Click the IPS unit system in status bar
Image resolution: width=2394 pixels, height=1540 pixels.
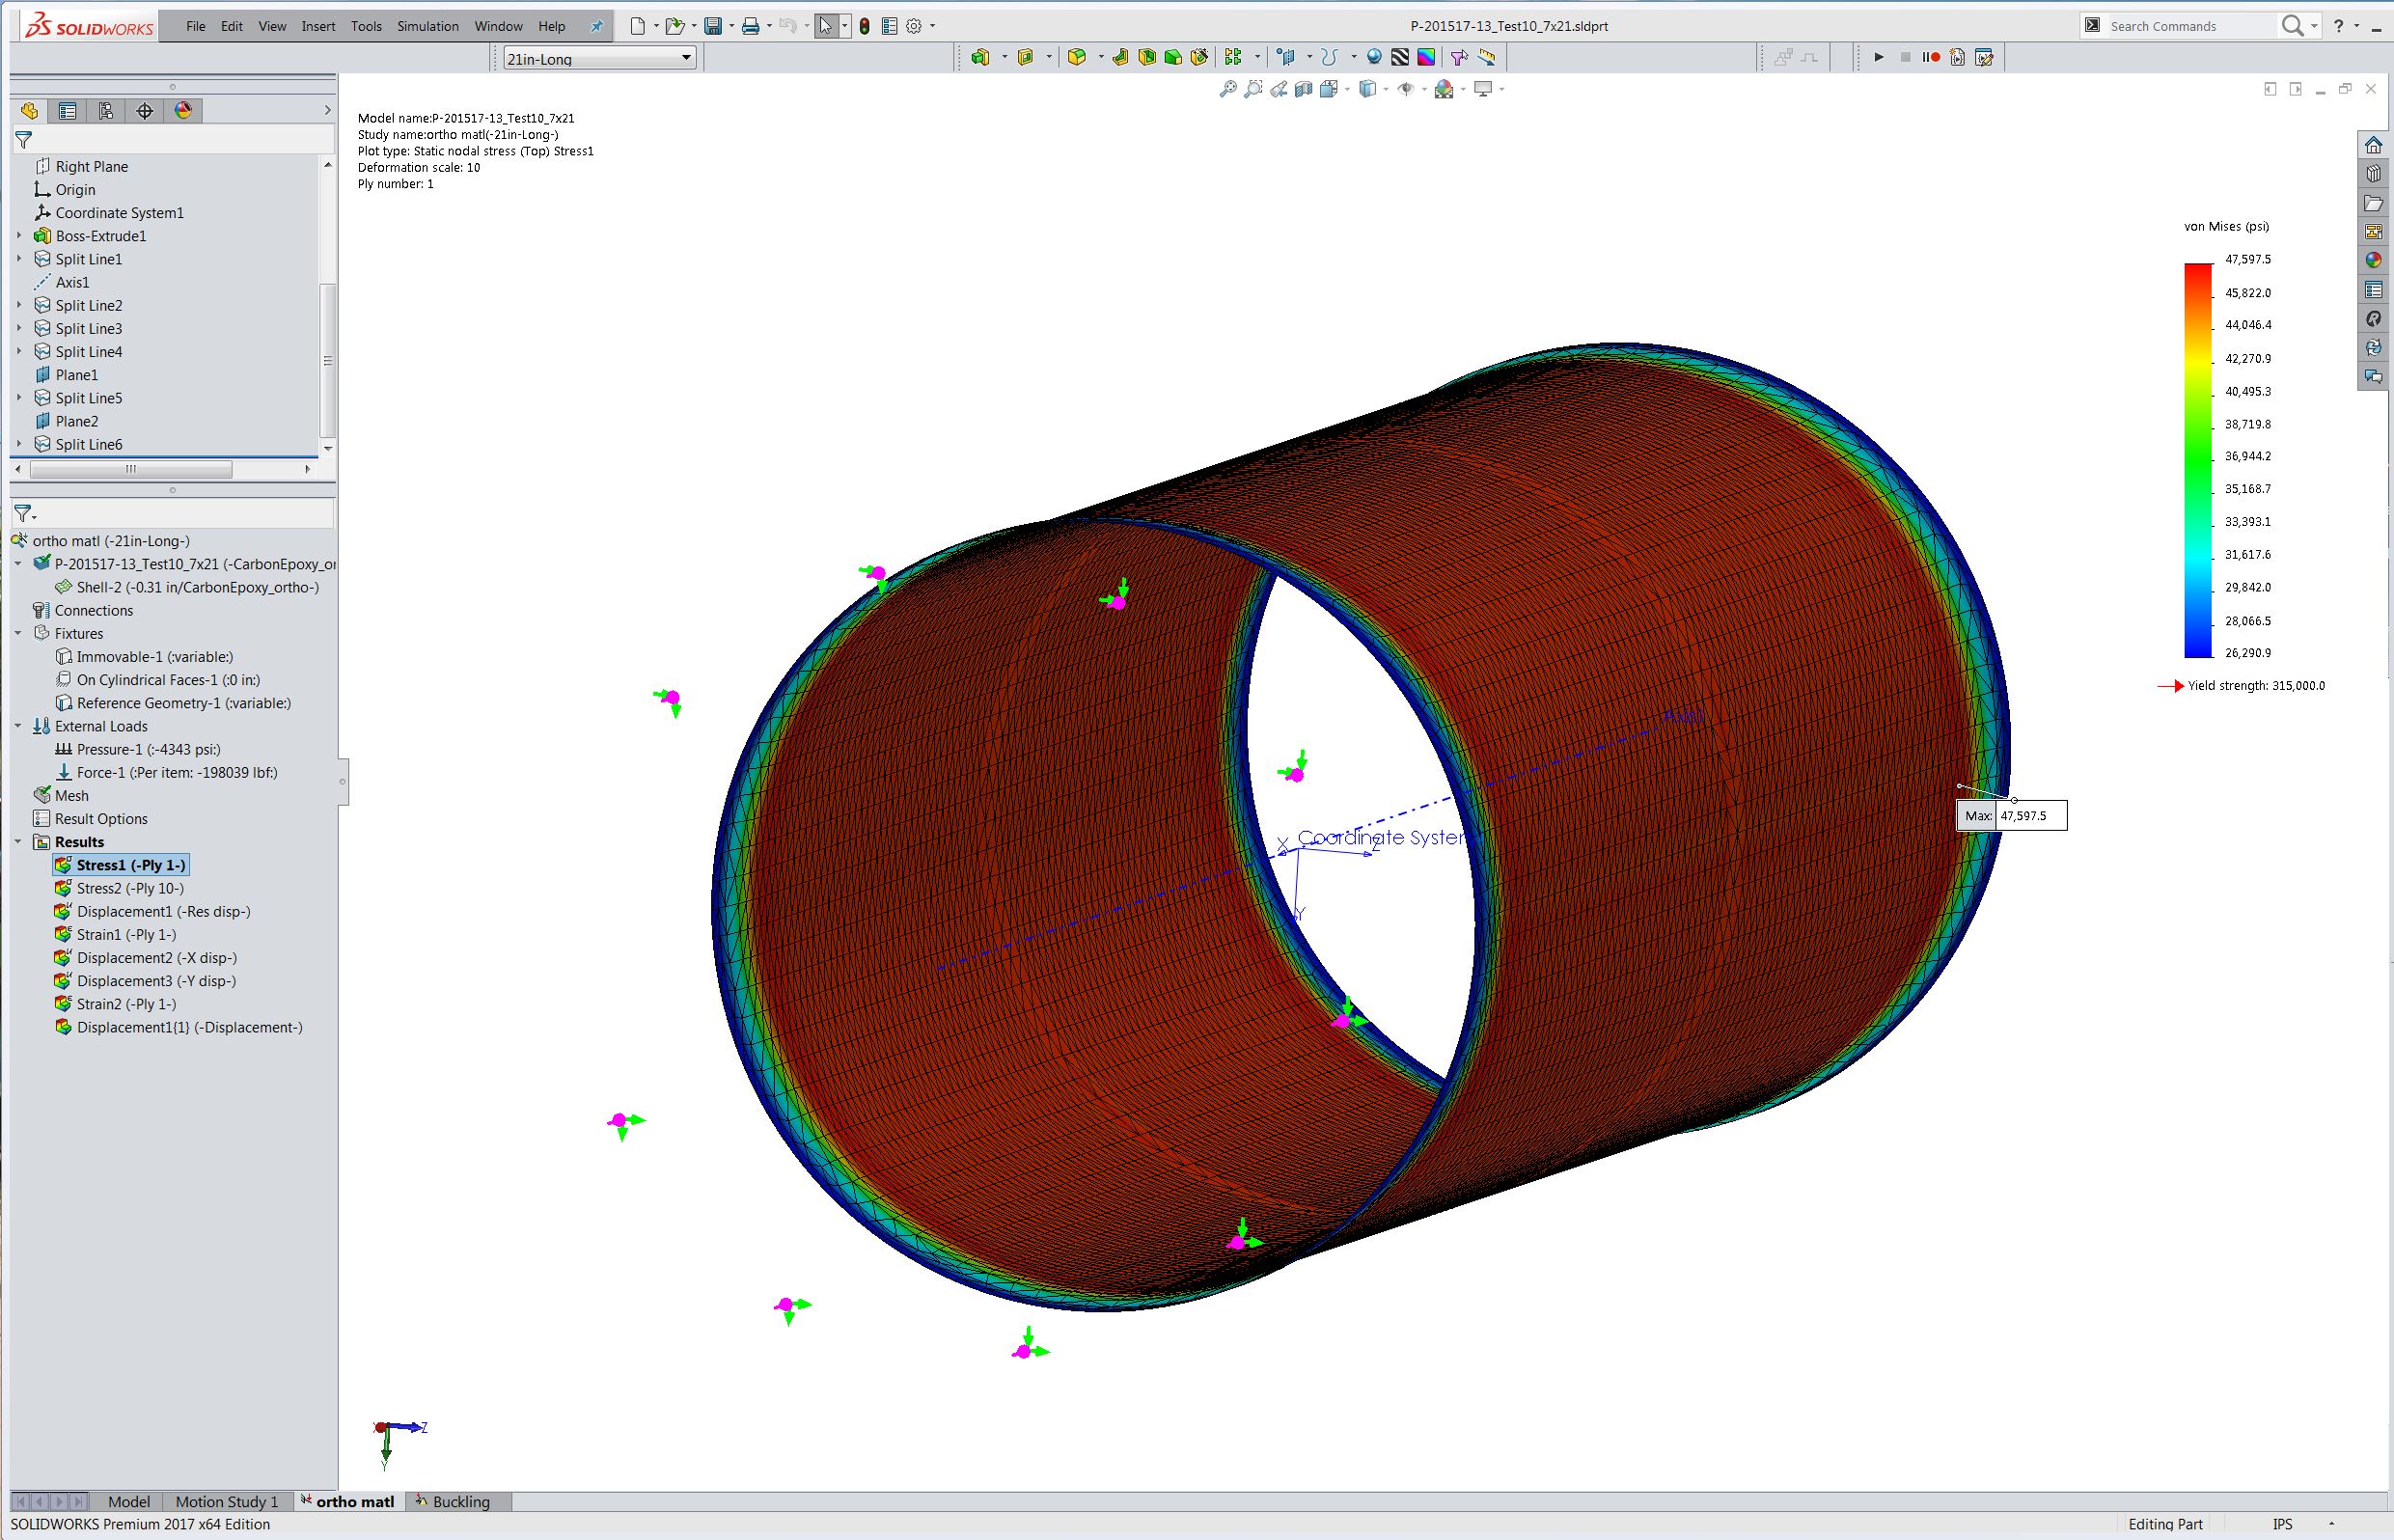2283,1524
